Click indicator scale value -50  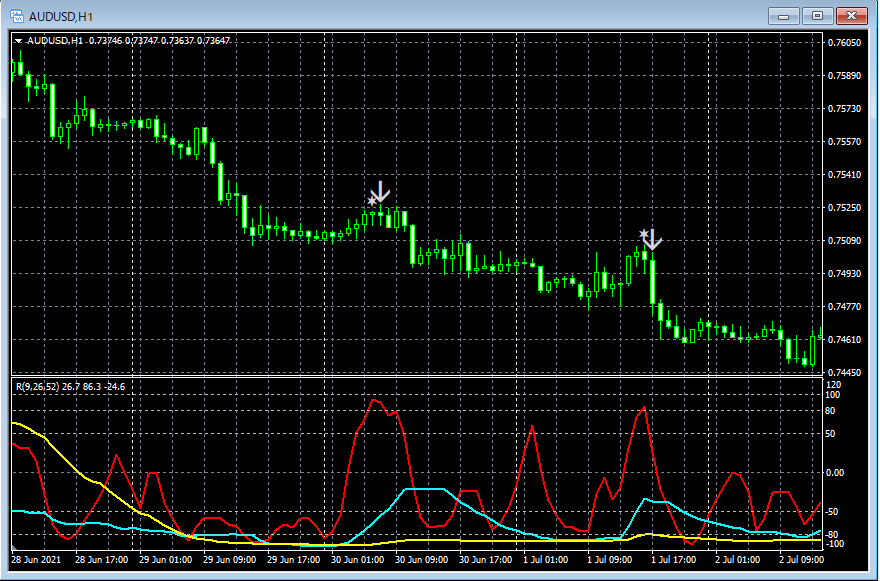[x=831, y=512]
